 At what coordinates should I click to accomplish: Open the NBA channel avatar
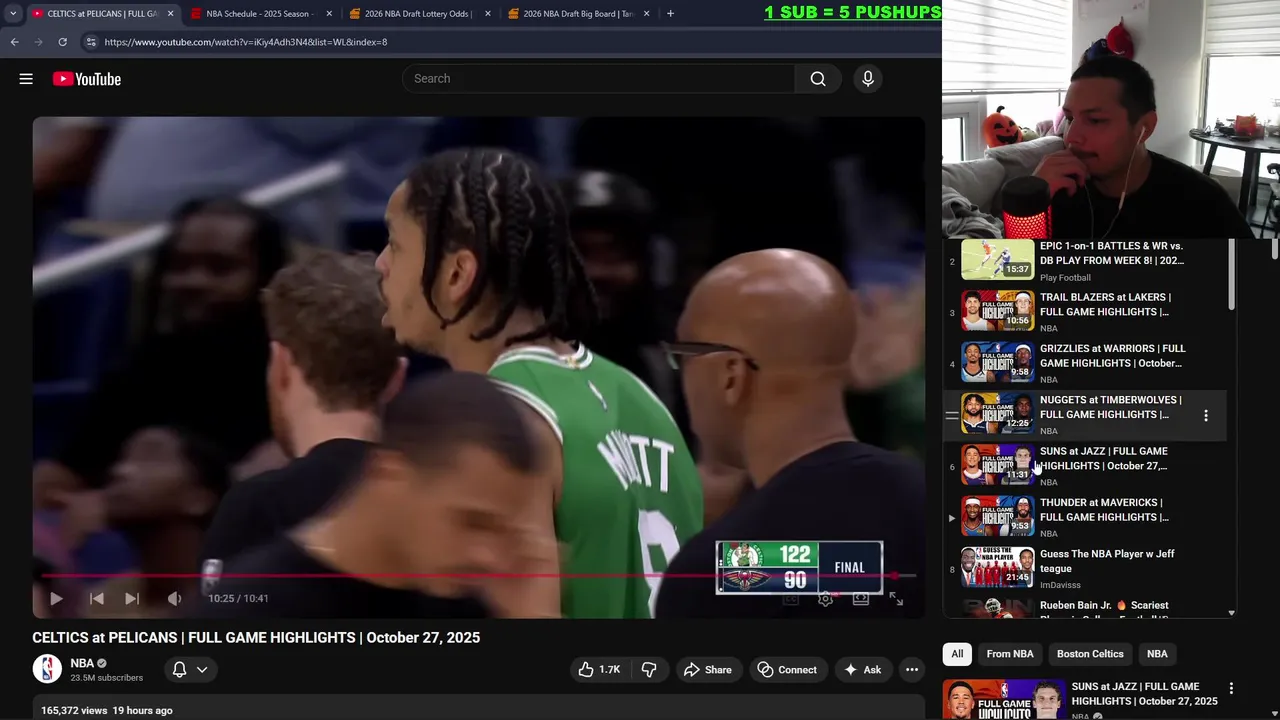[x=47, y=669]
